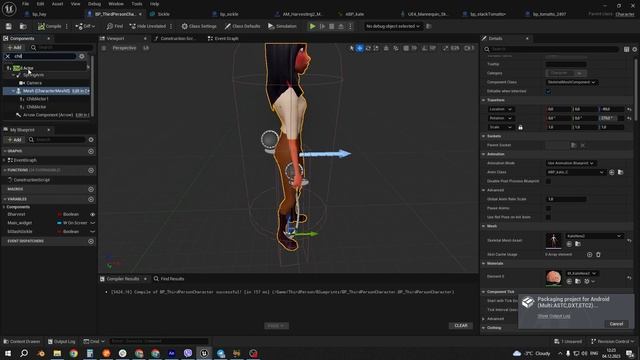Open Windows Start menu
The width and height of the screenshot is (640, 360).
[8, 353]
